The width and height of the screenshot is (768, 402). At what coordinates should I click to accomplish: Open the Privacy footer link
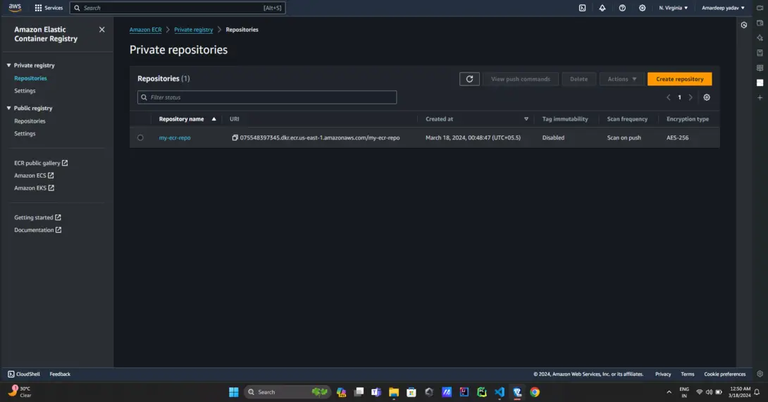tap(663, 374)
